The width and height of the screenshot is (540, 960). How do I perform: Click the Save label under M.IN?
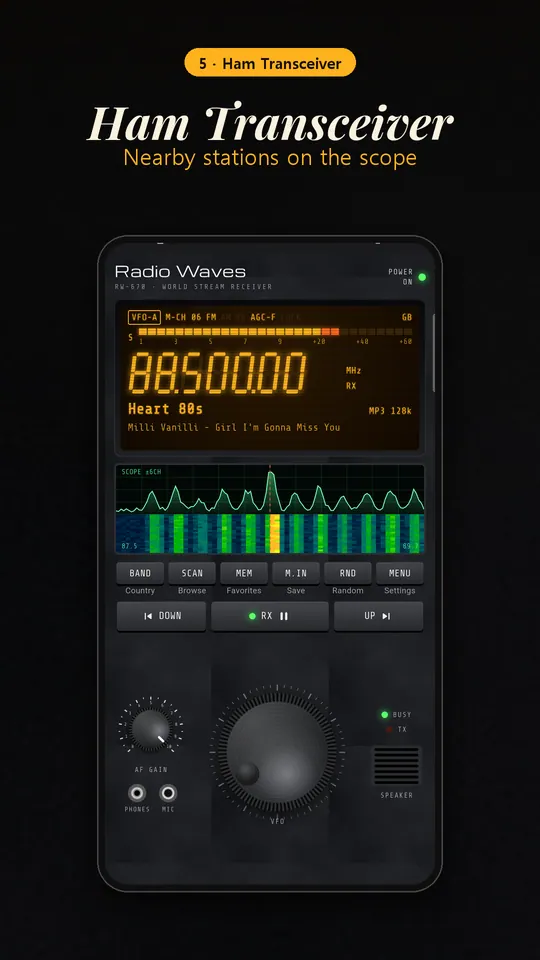click(x=296, y=591)
